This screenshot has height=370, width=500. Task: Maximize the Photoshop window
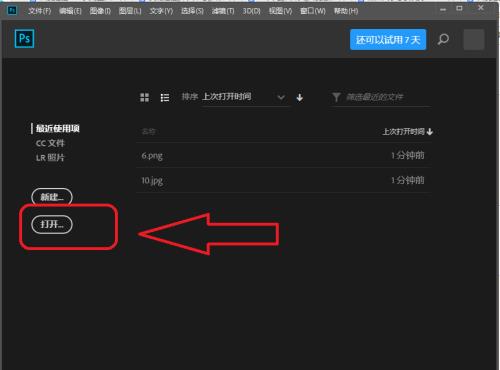click(x=459, y=8)
